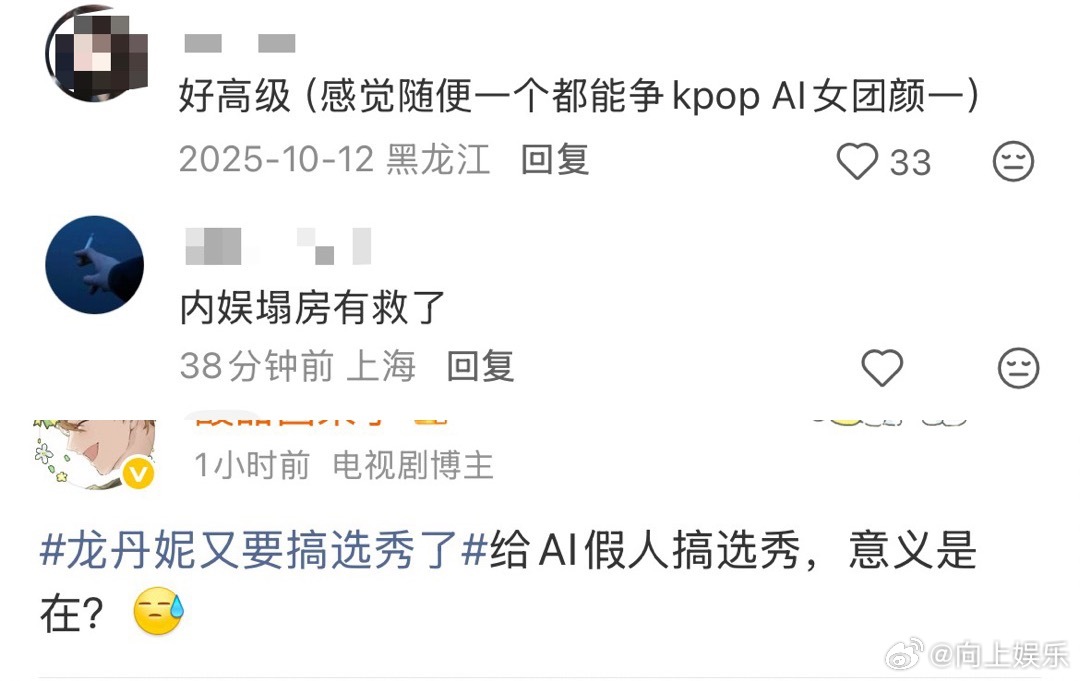This screenshot has height=681, width=1080.
Task: Click the 33 likes count
Action: point(911,163)
